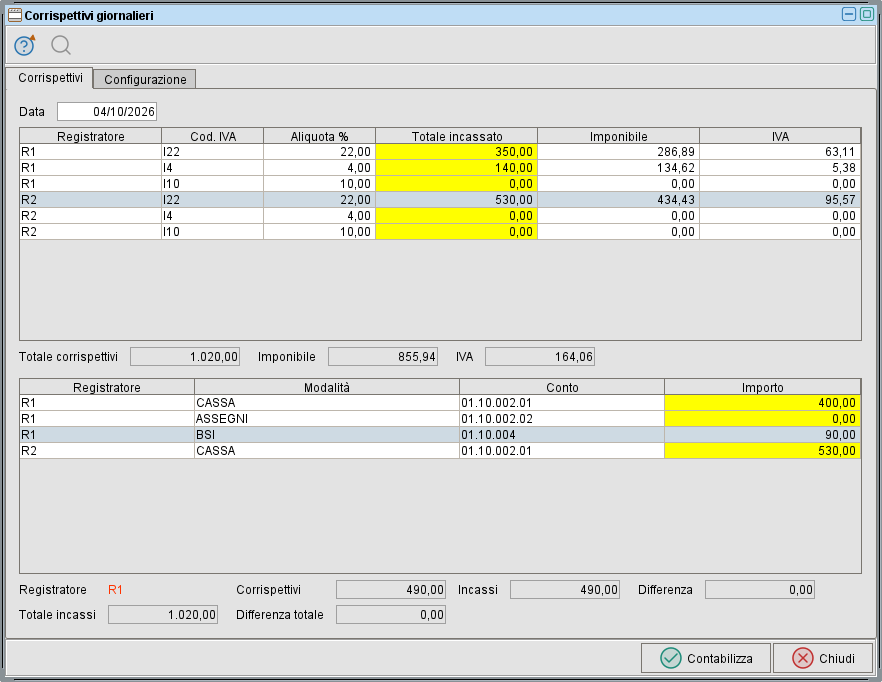Select the I22 code in R1 row

(213, 152)
